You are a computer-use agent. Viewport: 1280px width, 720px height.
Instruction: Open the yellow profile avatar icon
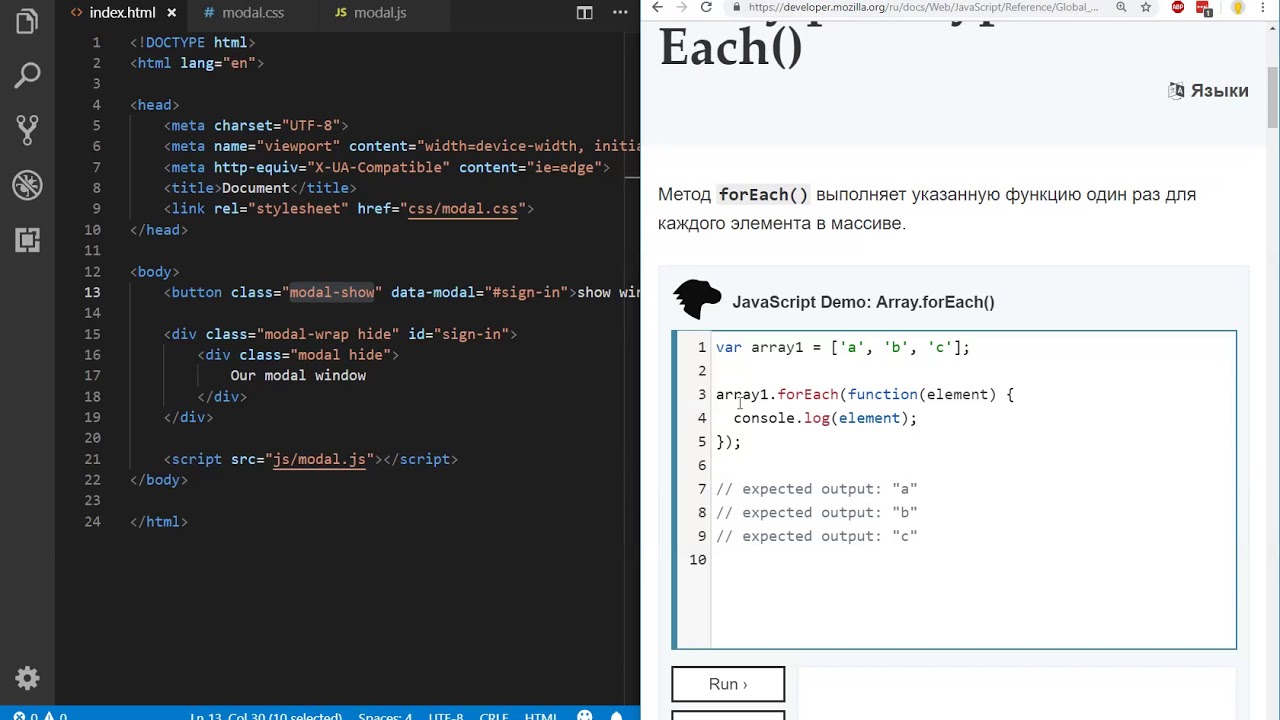pyautogui.click(x=1238, y=7)
